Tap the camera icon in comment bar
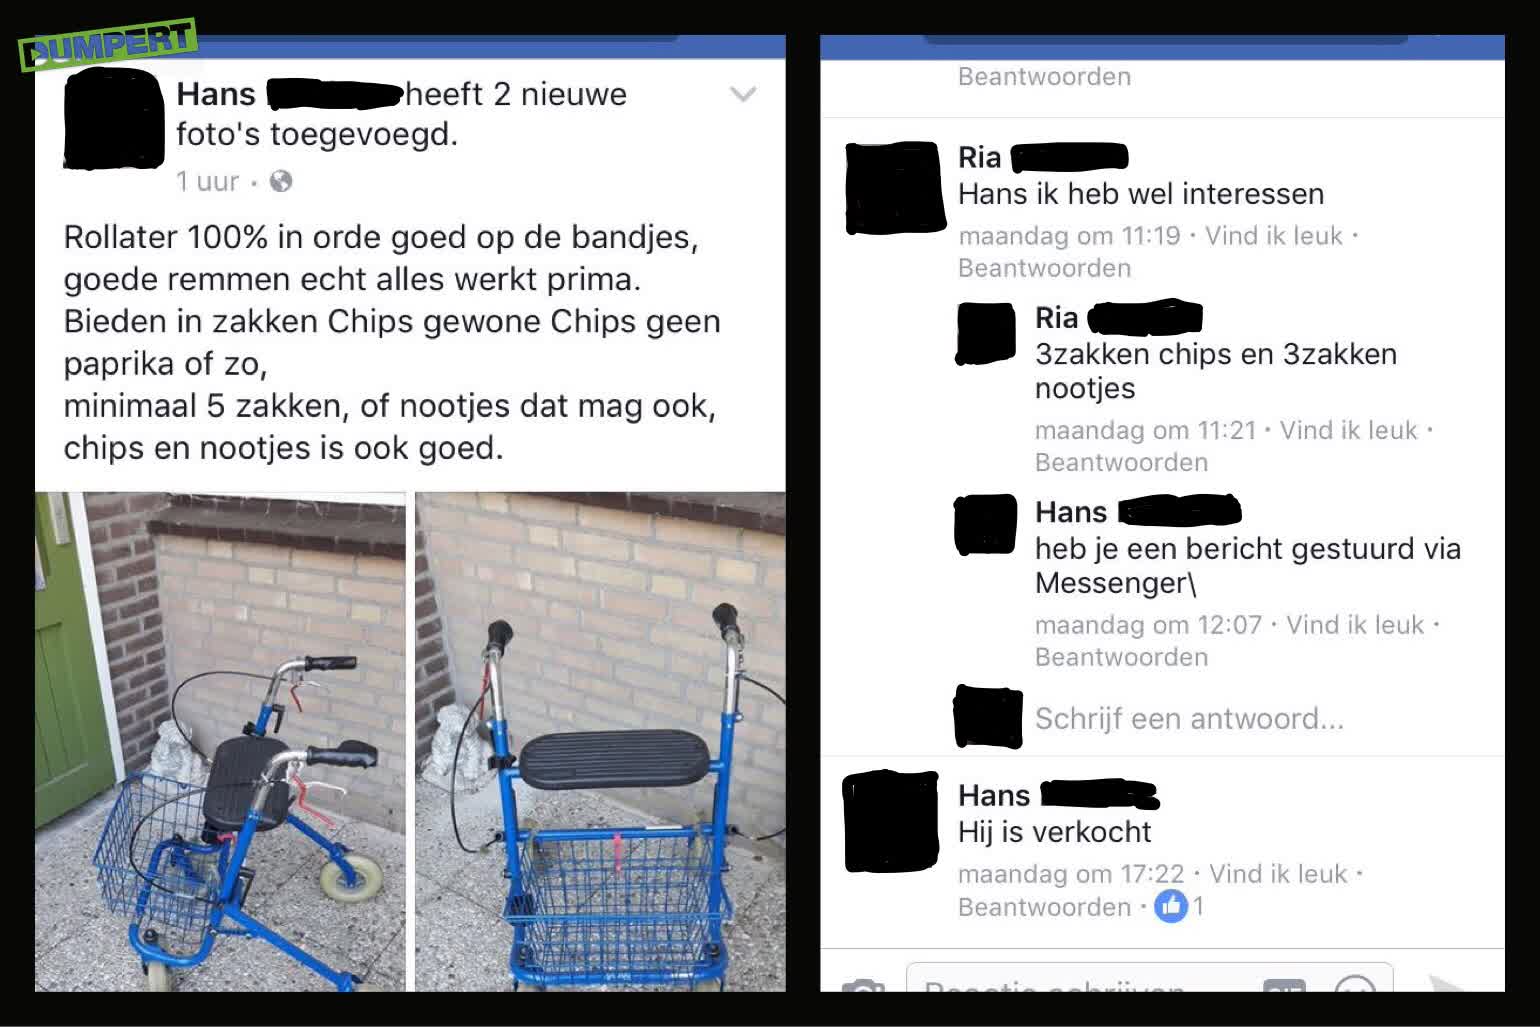 pos(863,987)
